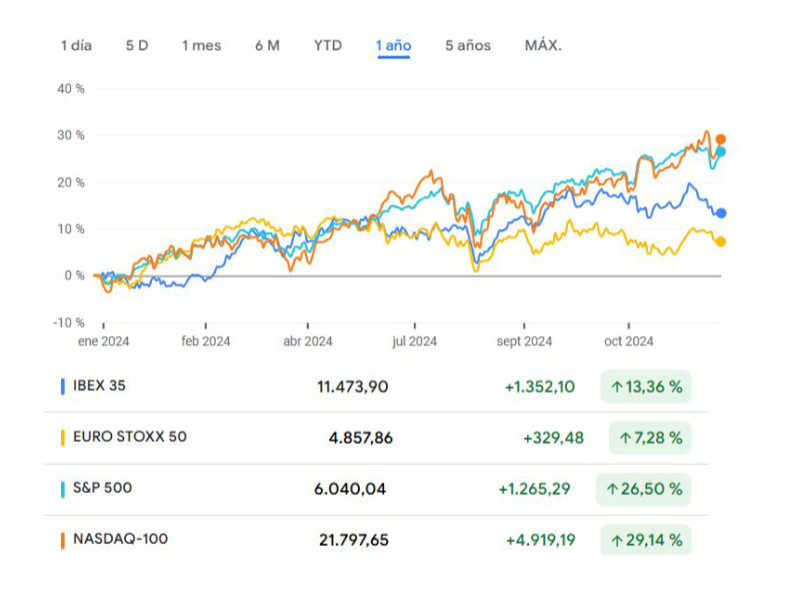Open the EURO STOXX 50 index
The width and height of the screenshot is (803, 595).
pos(129,437)
